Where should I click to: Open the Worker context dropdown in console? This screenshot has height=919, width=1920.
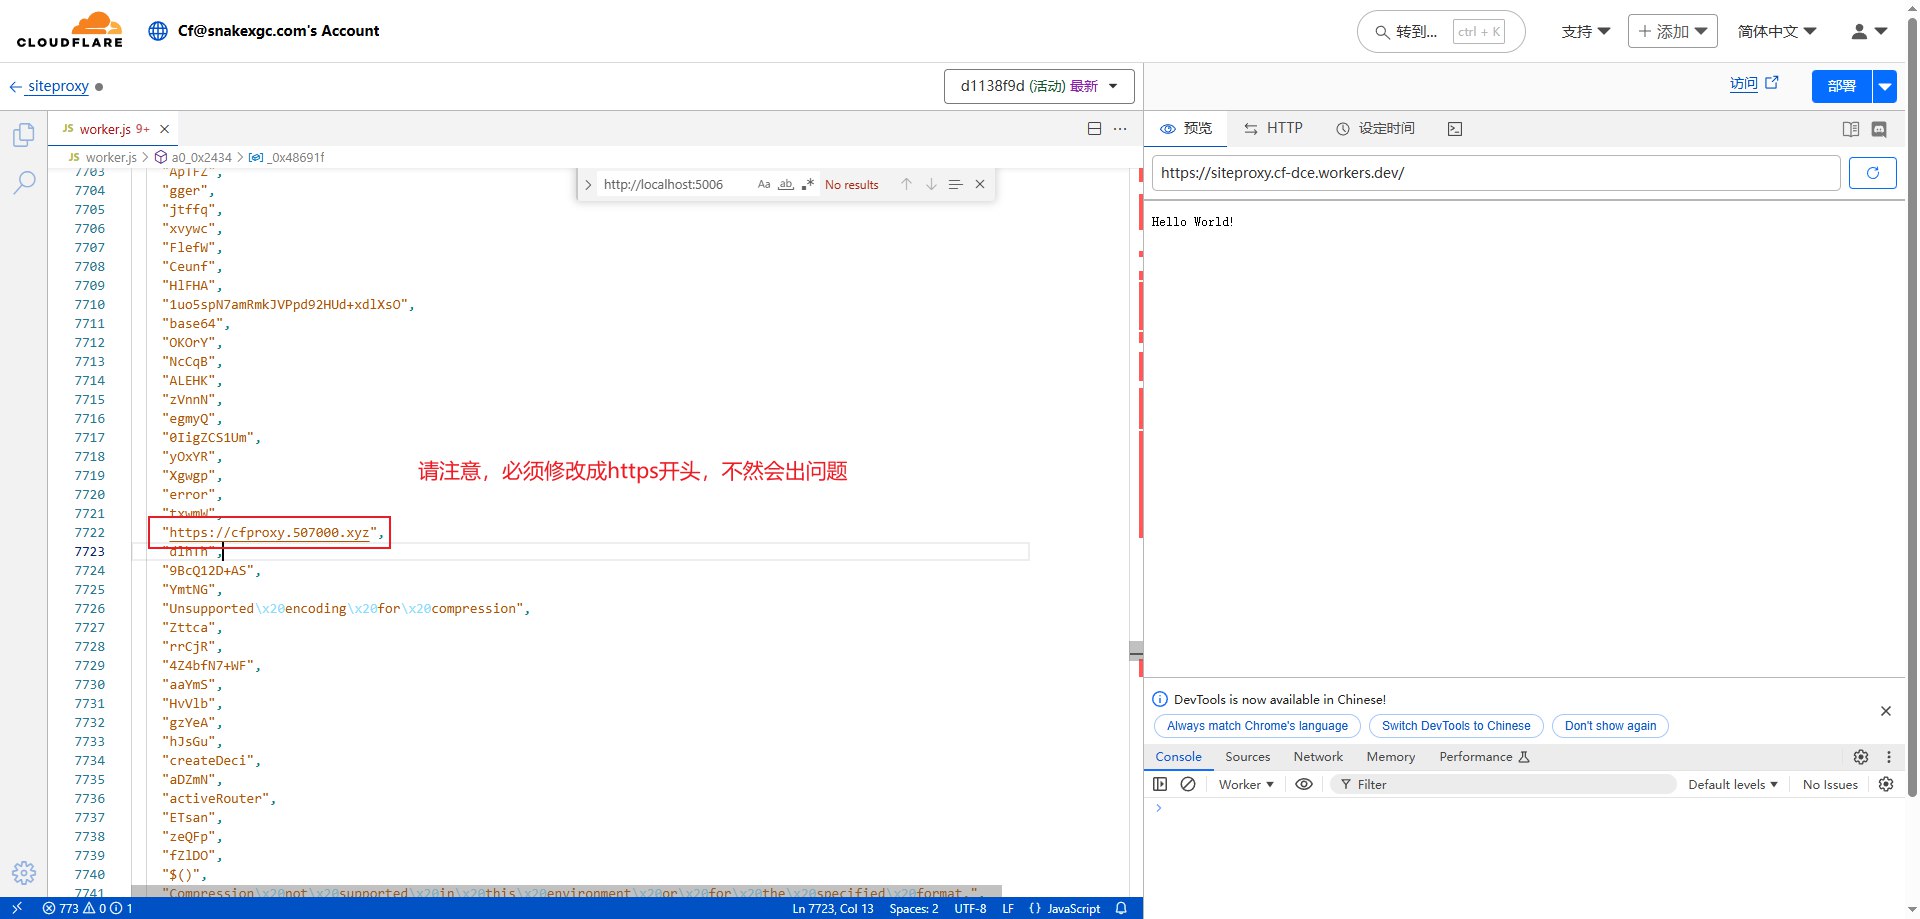click(x=1246, y=784)
